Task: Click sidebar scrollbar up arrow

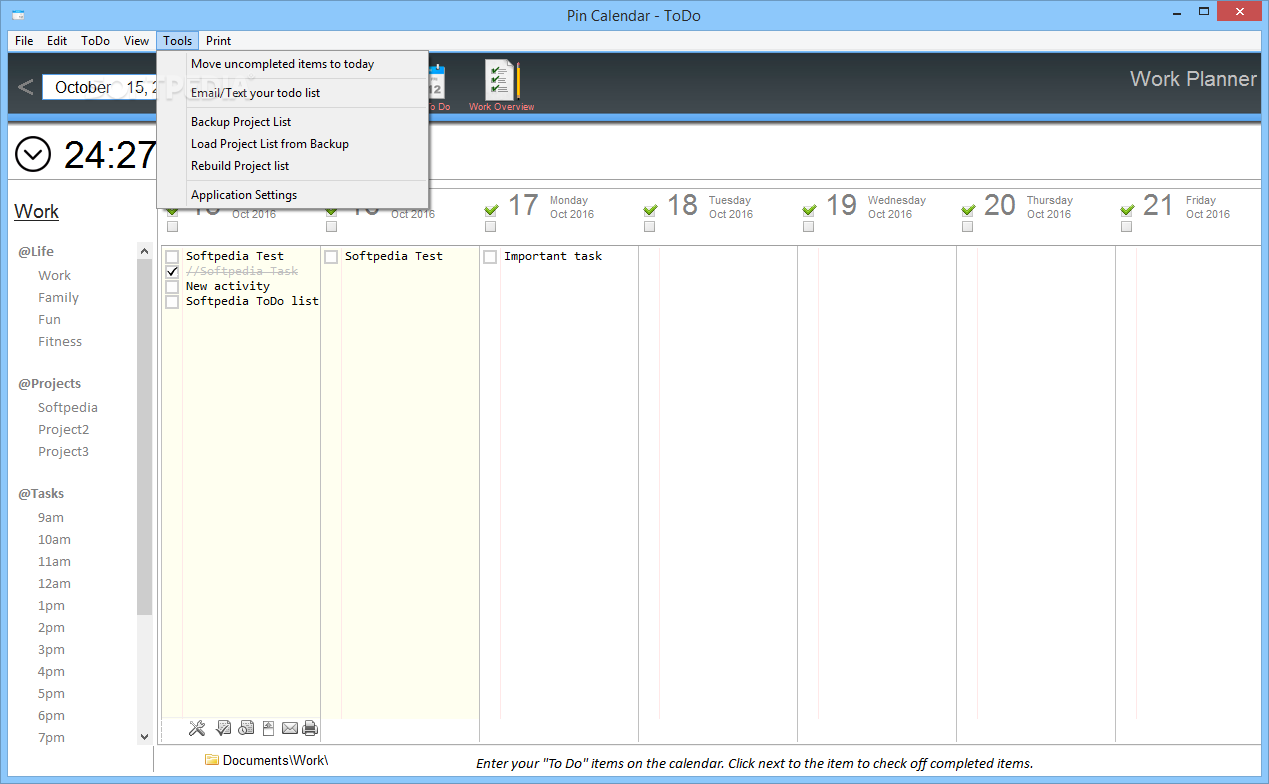Action: [144, 253]
